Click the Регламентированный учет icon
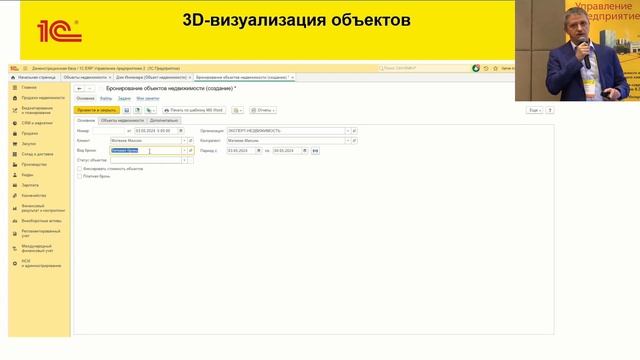Image resolution: width=640 pixels, height=360 pixels. [x=15, y=233]
